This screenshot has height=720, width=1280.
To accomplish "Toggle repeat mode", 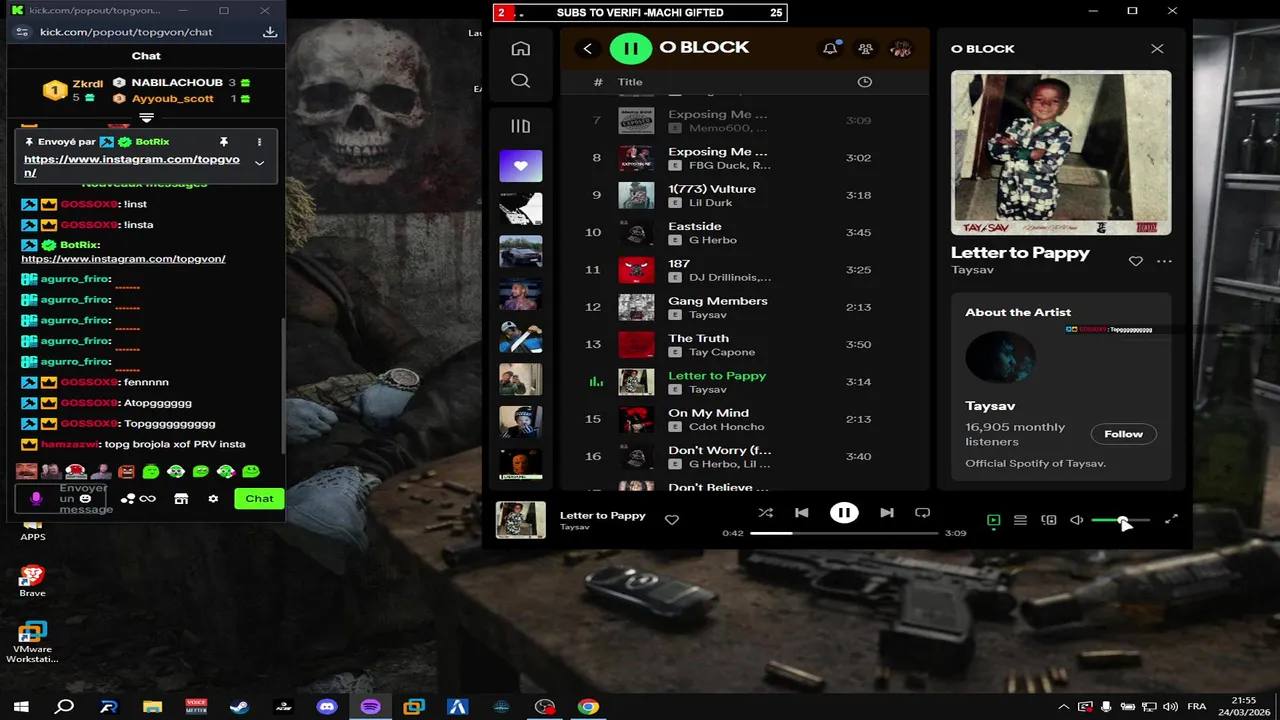I will tap(922, 513).
